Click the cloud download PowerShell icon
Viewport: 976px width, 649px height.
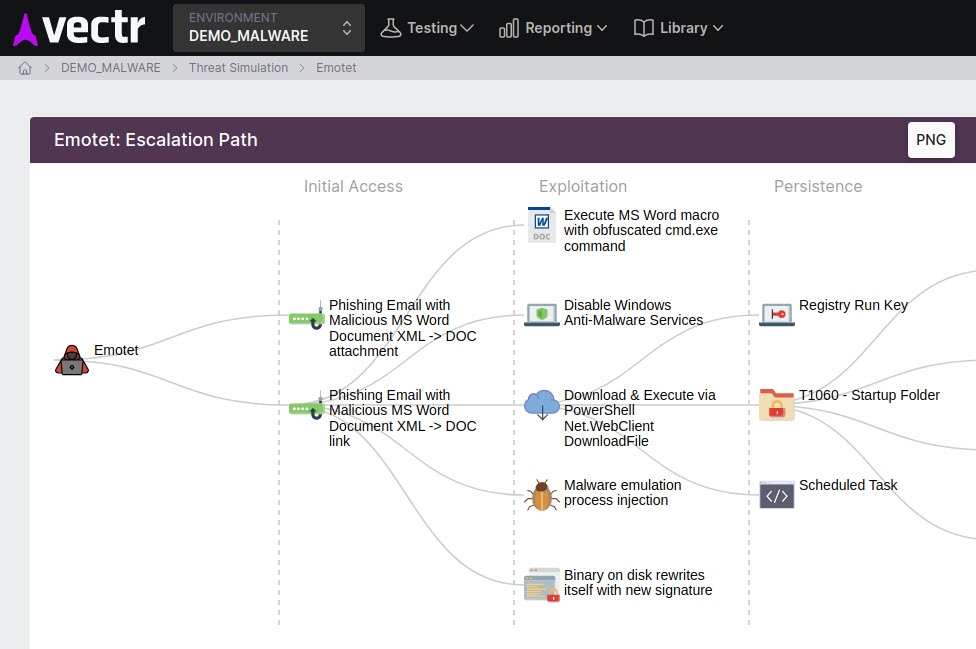[542, 405]
